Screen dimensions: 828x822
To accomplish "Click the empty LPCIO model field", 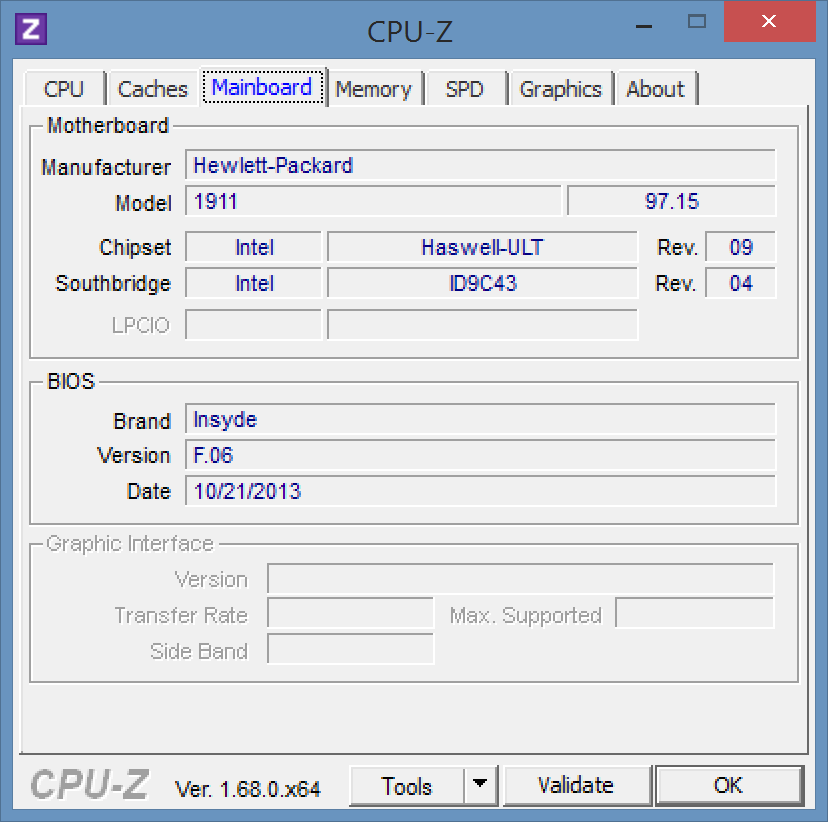I will pos(482,325).
